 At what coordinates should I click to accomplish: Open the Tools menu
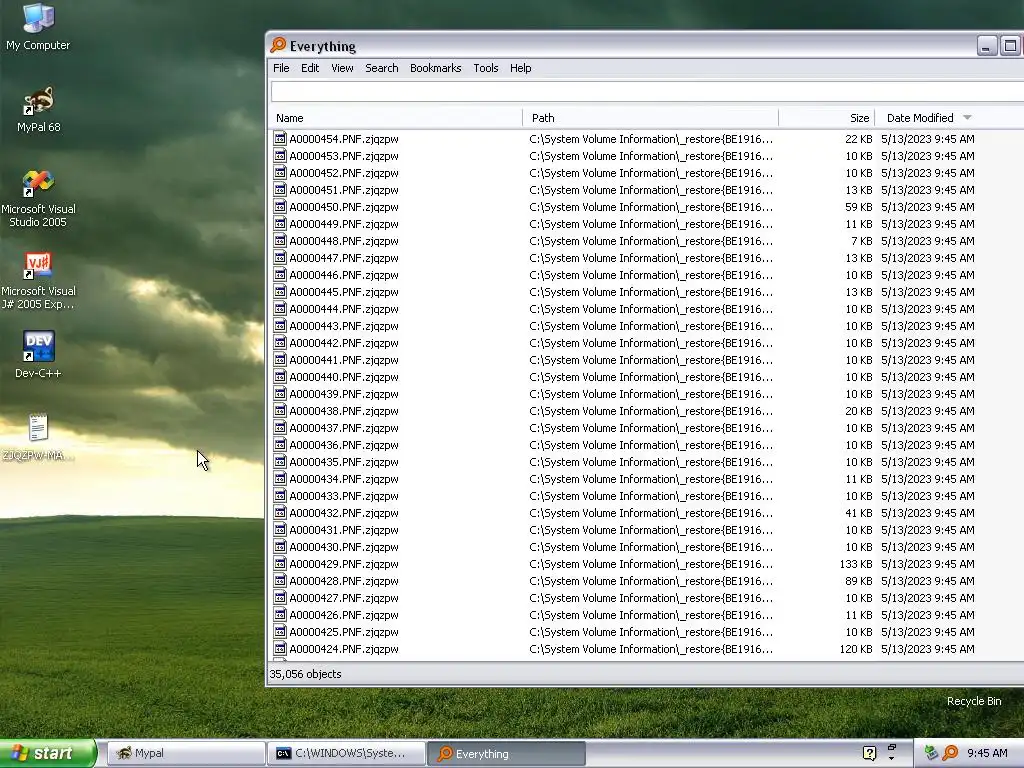click(485, 68)
